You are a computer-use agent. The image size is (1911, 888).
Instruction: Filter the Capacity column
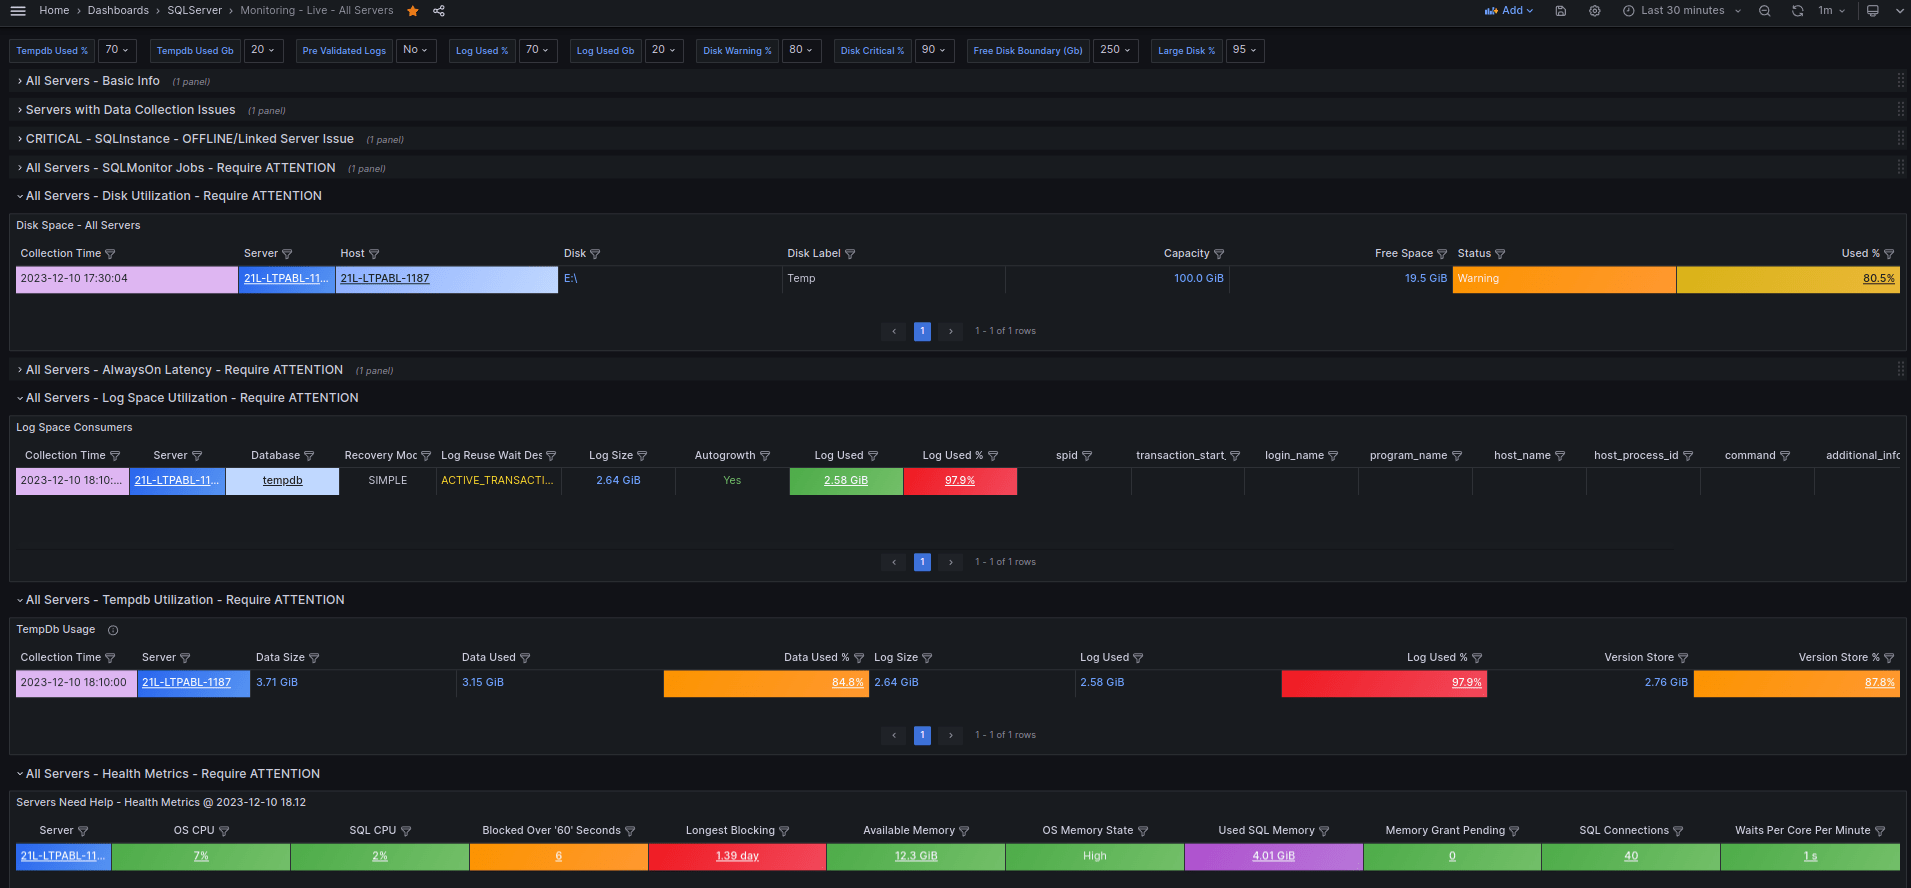point(1219,254)
